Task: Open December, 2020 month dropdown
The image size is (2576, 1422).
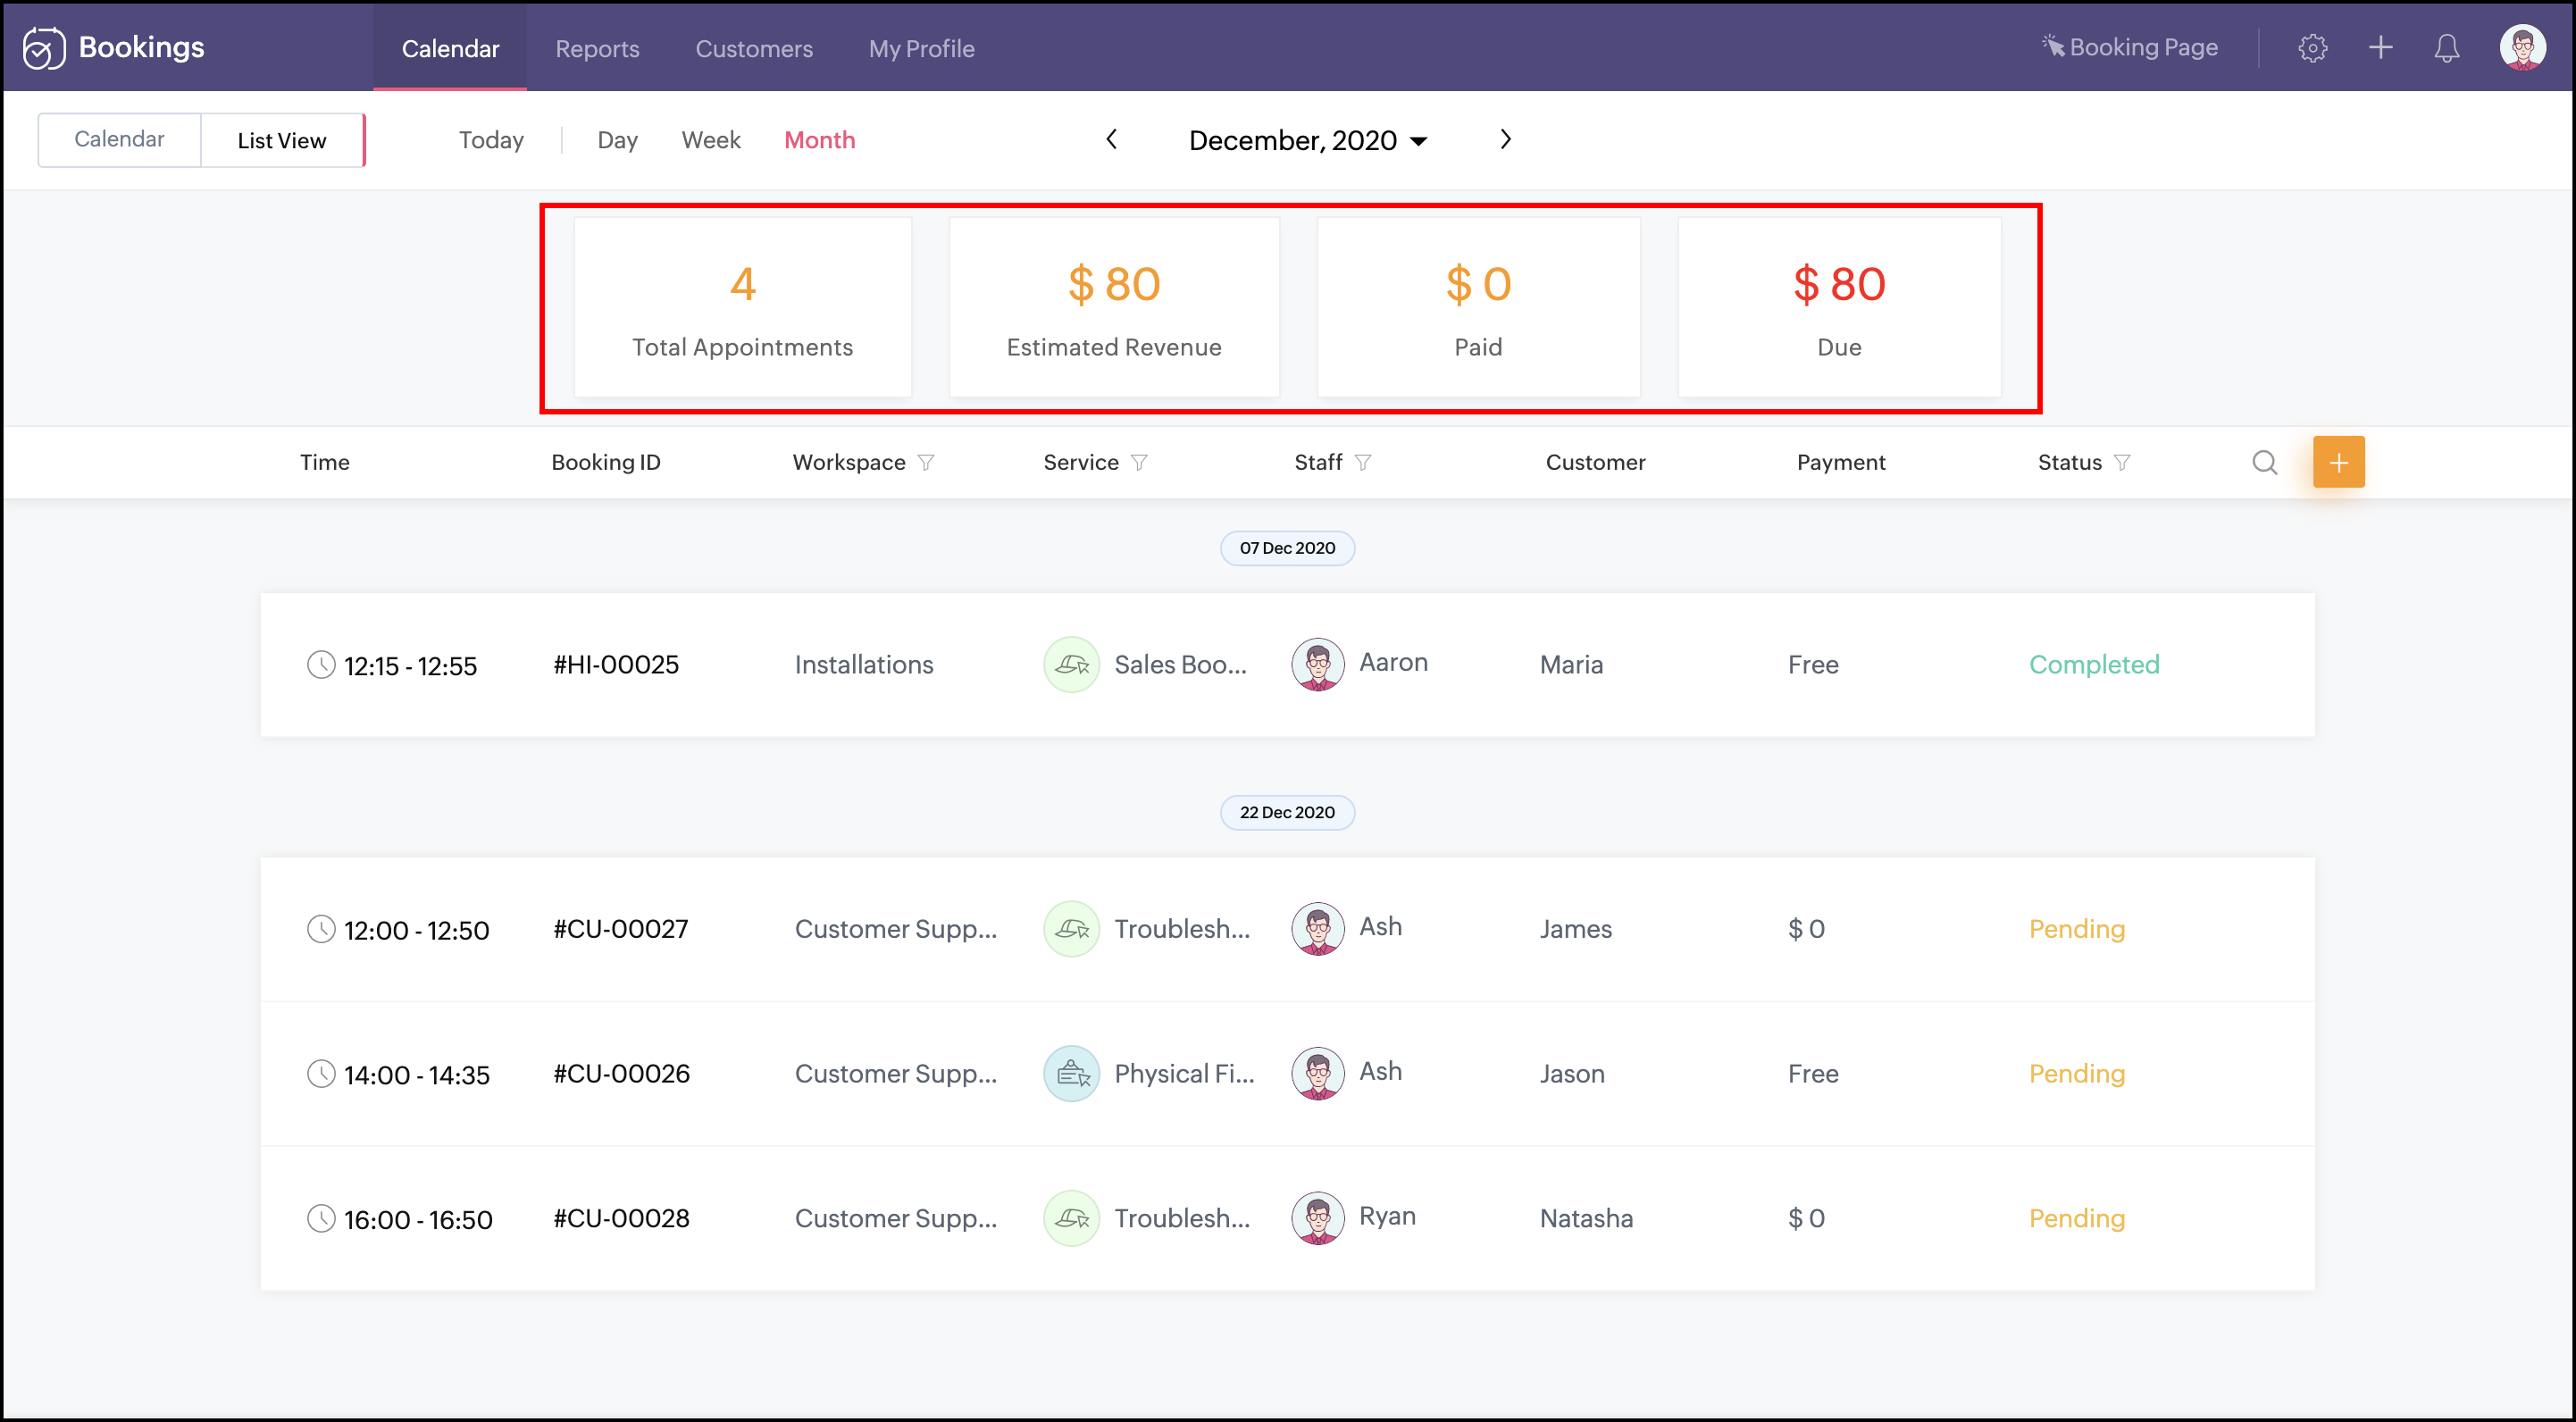Action: click(1307, 140)
